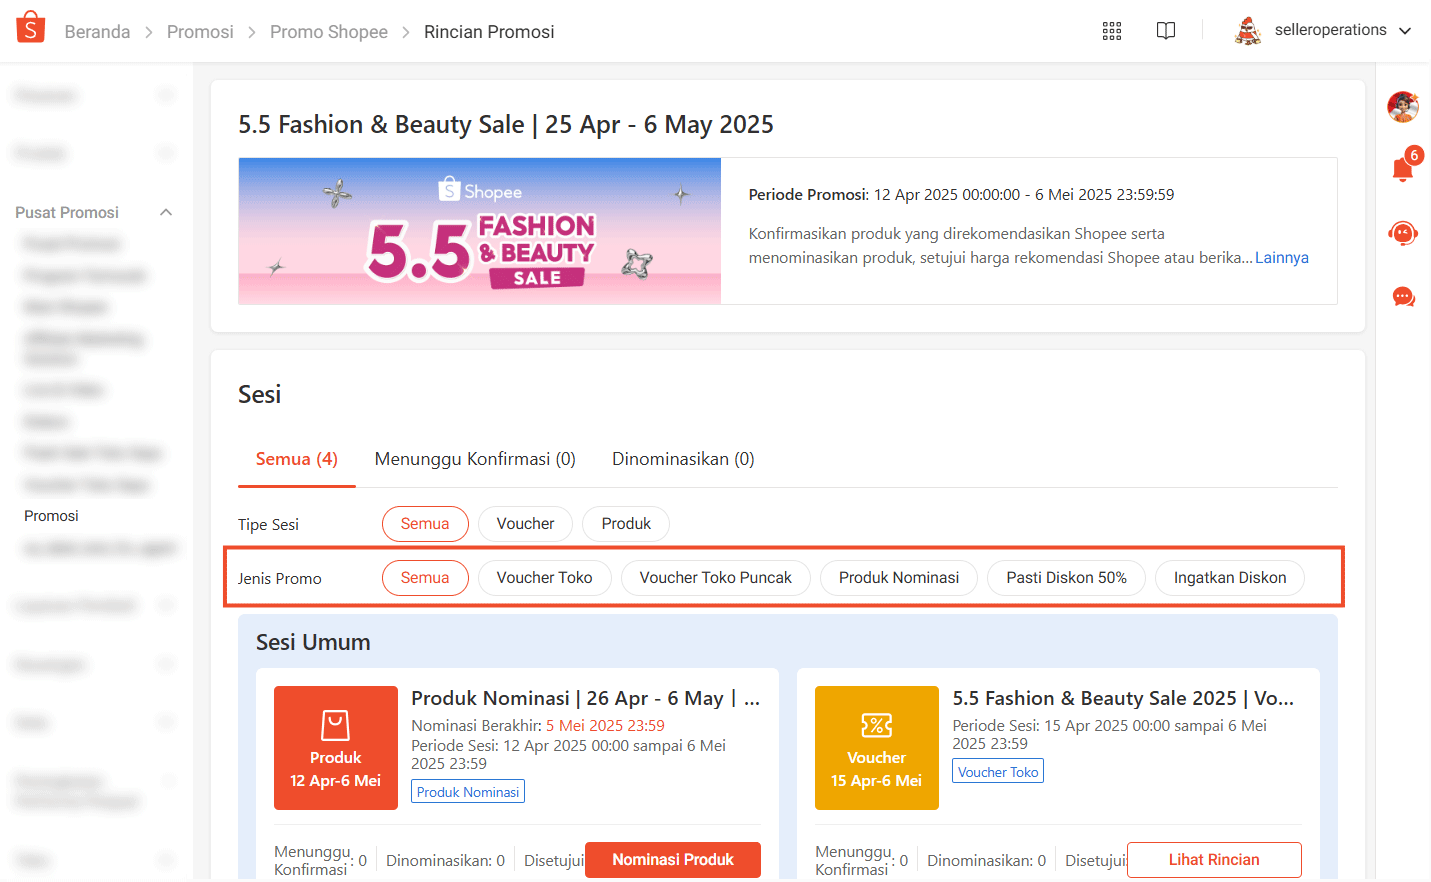Filter by Pasti Diskon 50%
Image resolution: width=1431 pixels, height=882 pixels.
pyautogui.click(x=1066, y=578)
